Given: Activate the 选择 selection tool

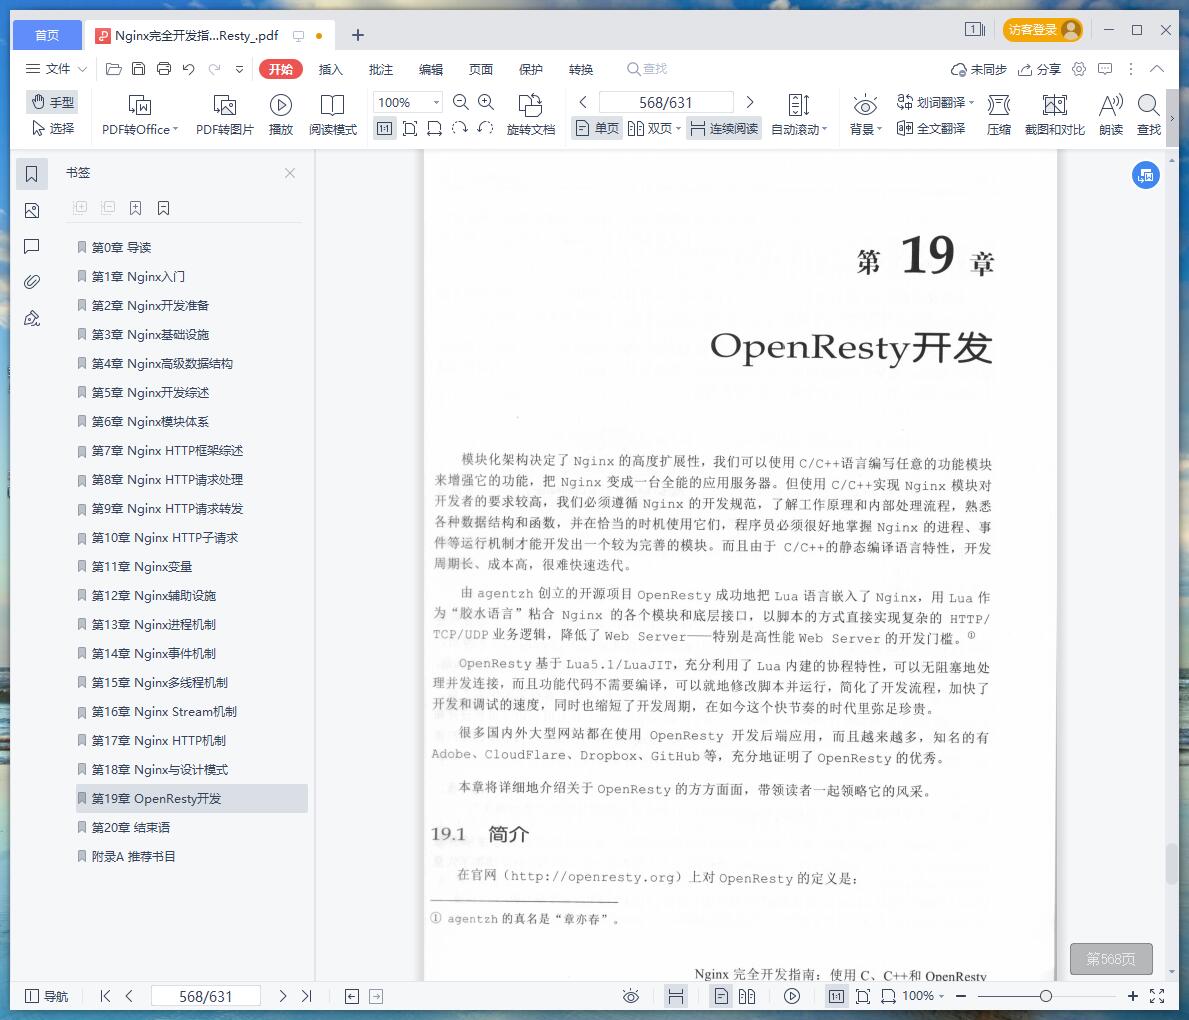Looking at the screenshot, I should (x=52, y=128).
